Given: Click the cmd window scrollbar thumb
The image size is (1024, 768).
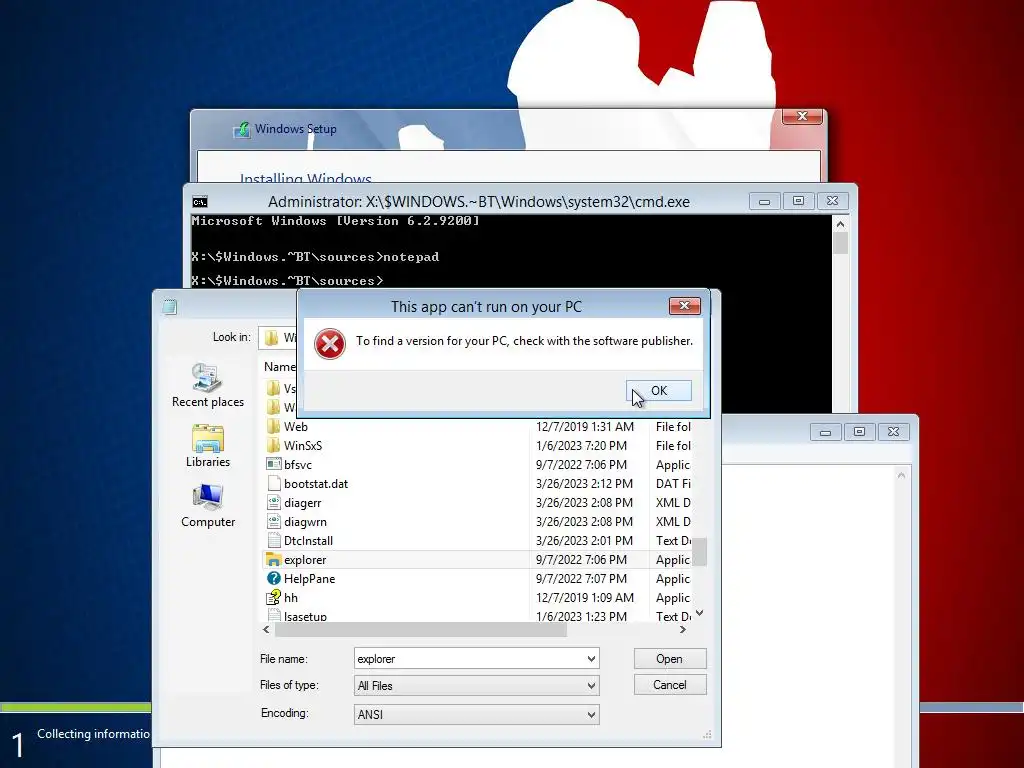Looking at the screenshot, I should click(x=840, y=244).
